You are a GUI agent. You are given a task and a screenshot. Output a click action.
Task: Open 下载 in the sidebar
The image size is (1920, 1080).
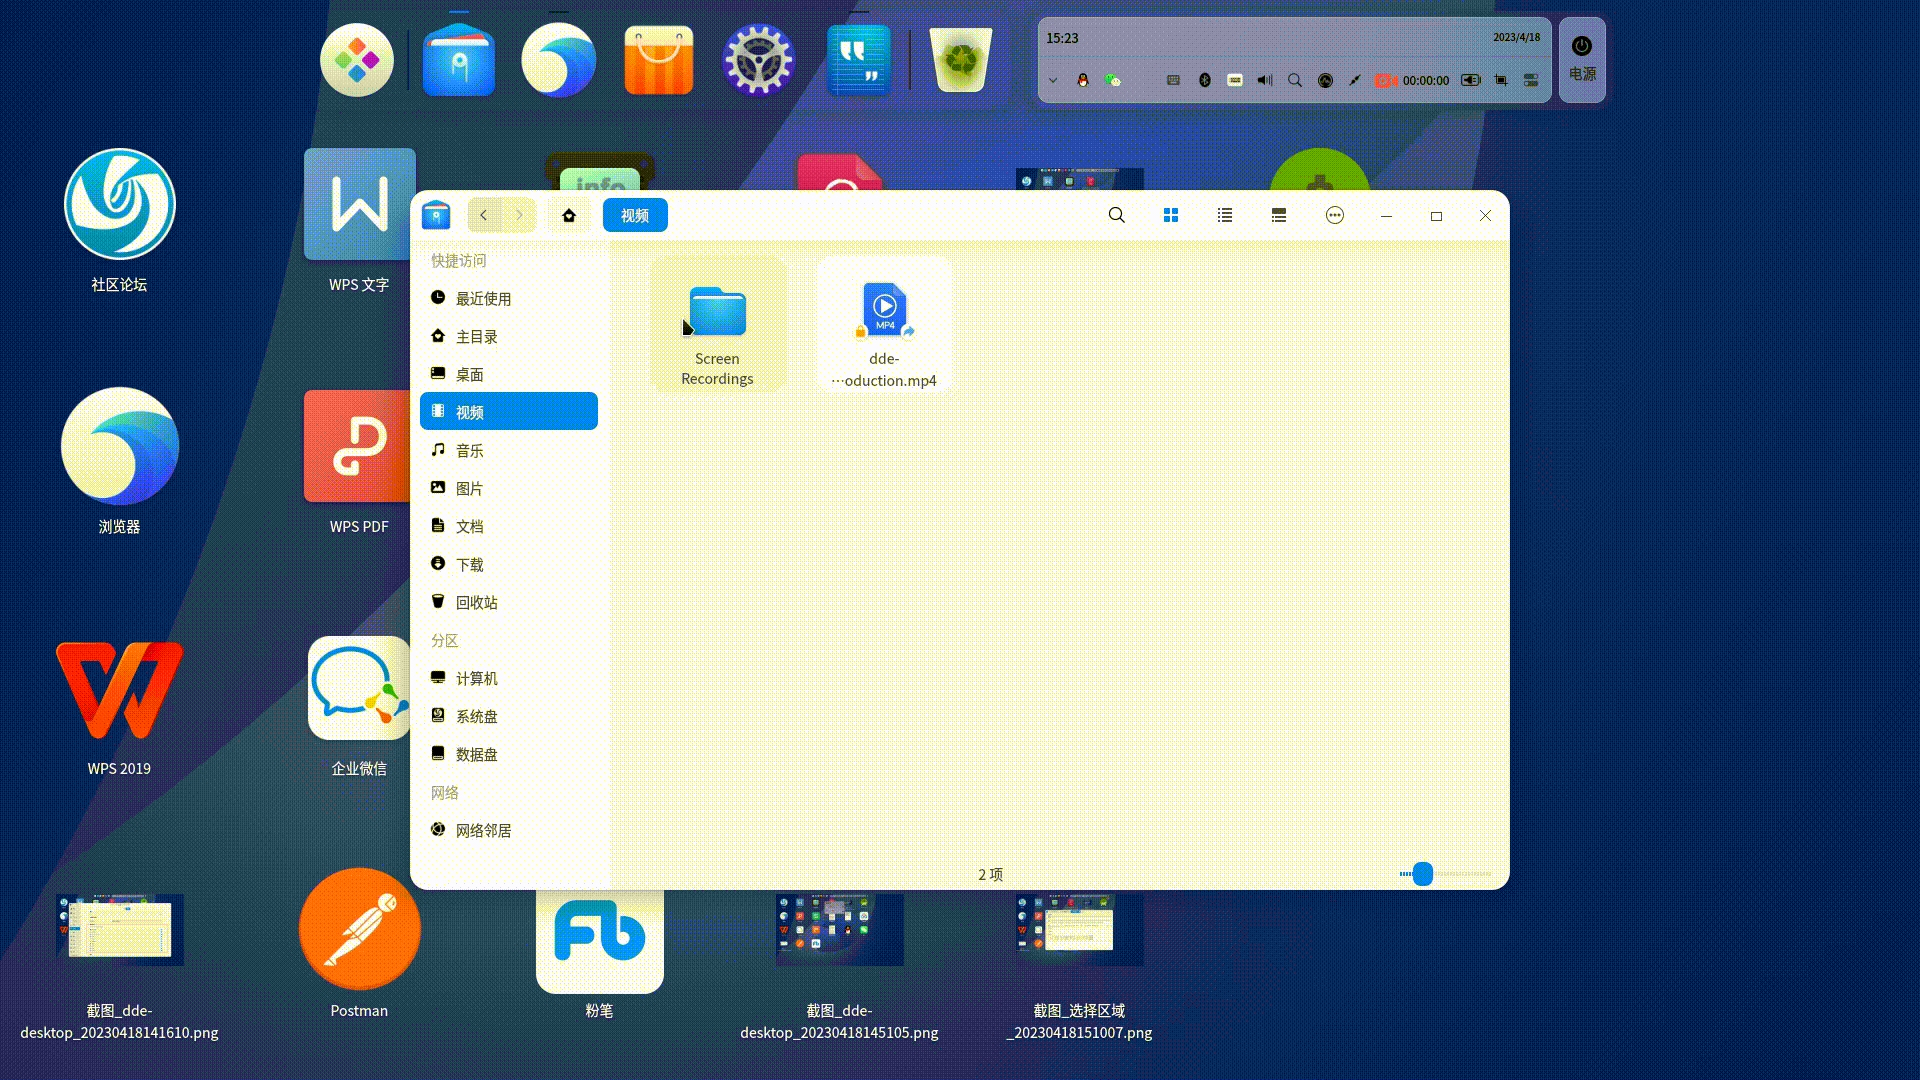(509, 564)
